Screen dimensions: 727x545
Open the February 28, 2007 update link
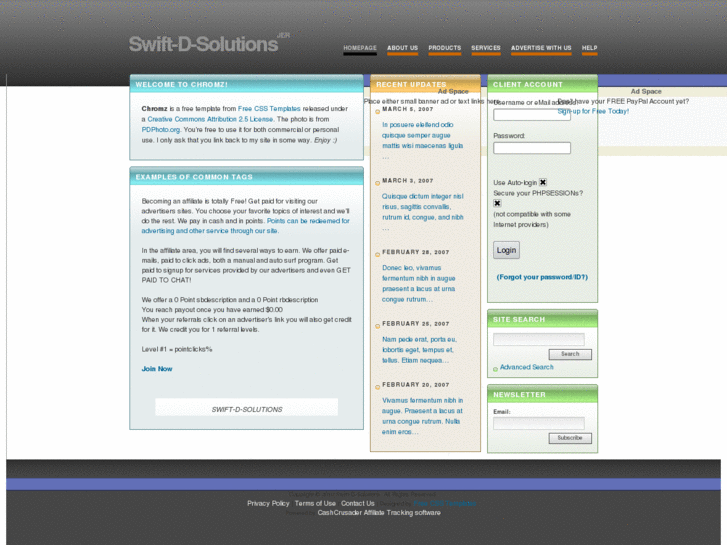click(x=419, y=283)
